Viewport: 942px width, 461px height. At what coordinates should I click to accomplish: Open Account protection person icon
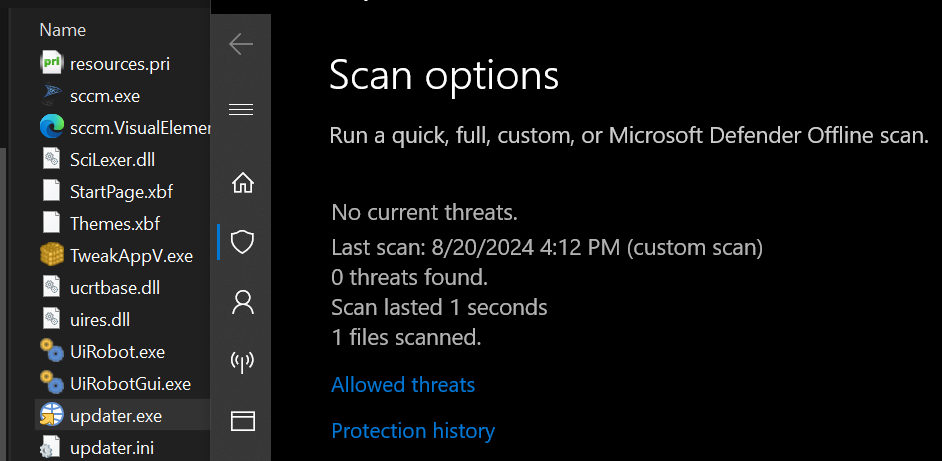pos(242,300)
